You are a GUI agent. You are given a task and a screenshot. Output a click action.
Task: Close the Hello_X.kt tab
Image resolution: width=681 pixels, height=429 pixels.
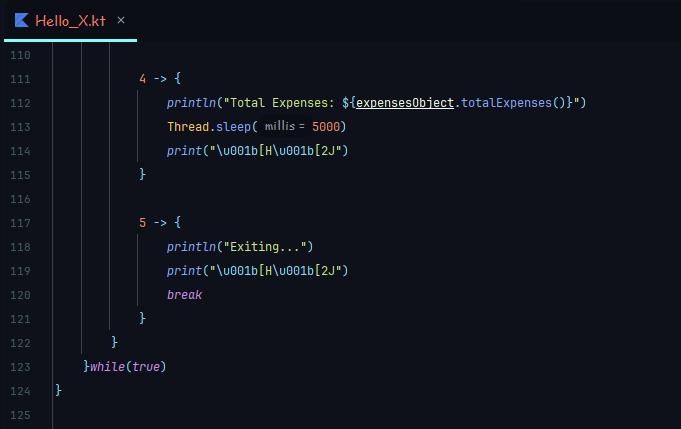pos(121,20)
